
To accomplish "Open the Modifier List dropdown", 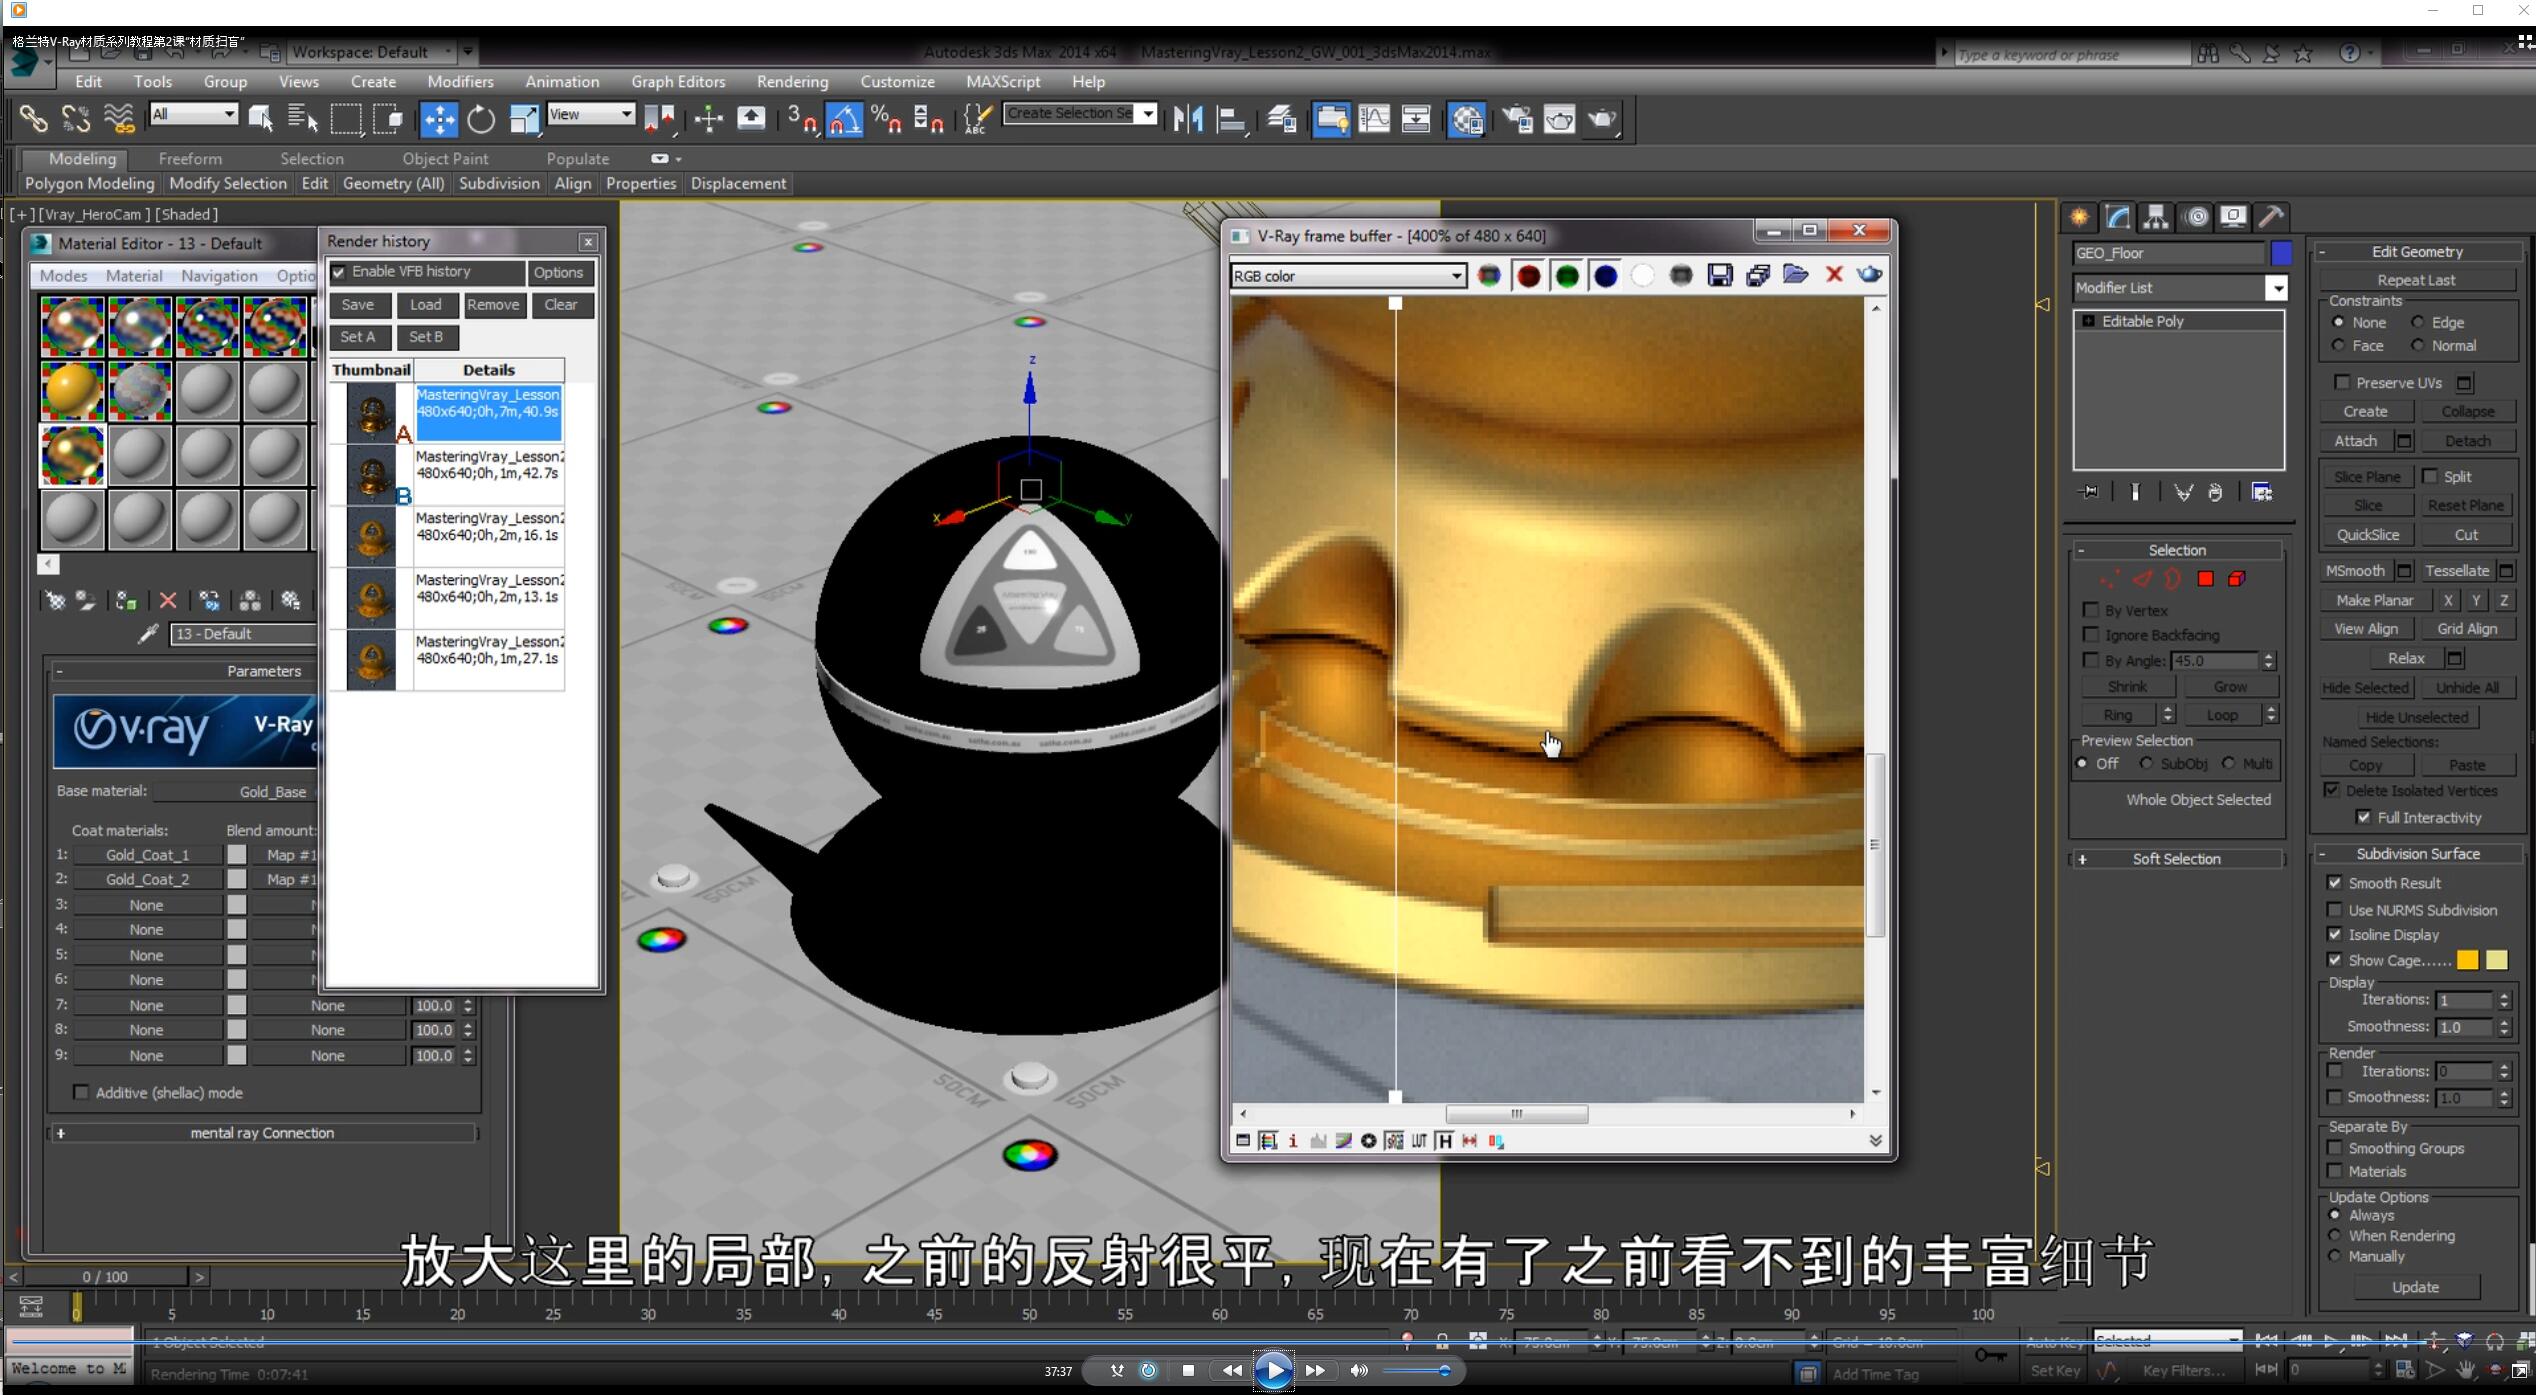I will click(2180, 288).
